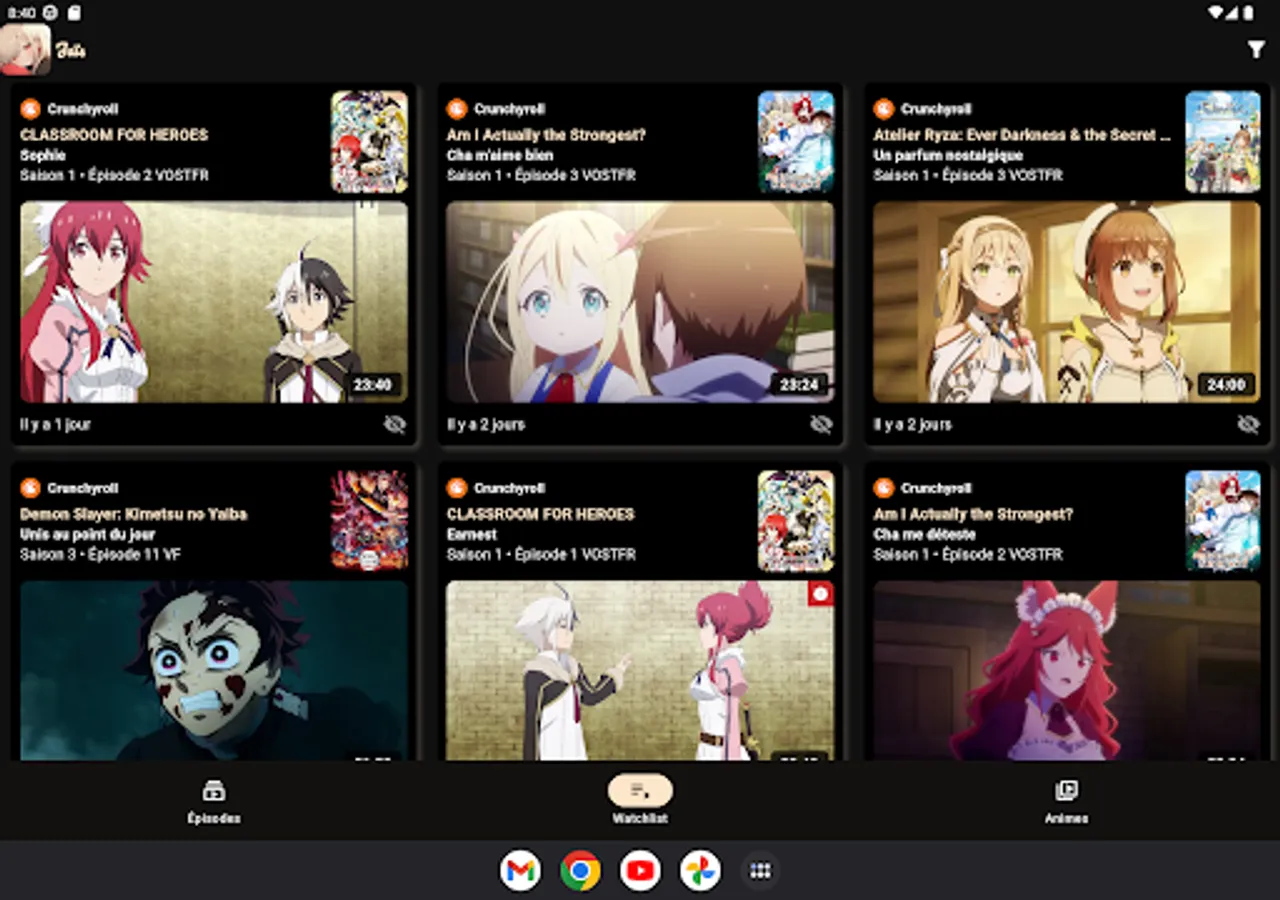
Task: Click the 23:40 duration badge
Action: [373, 385]
